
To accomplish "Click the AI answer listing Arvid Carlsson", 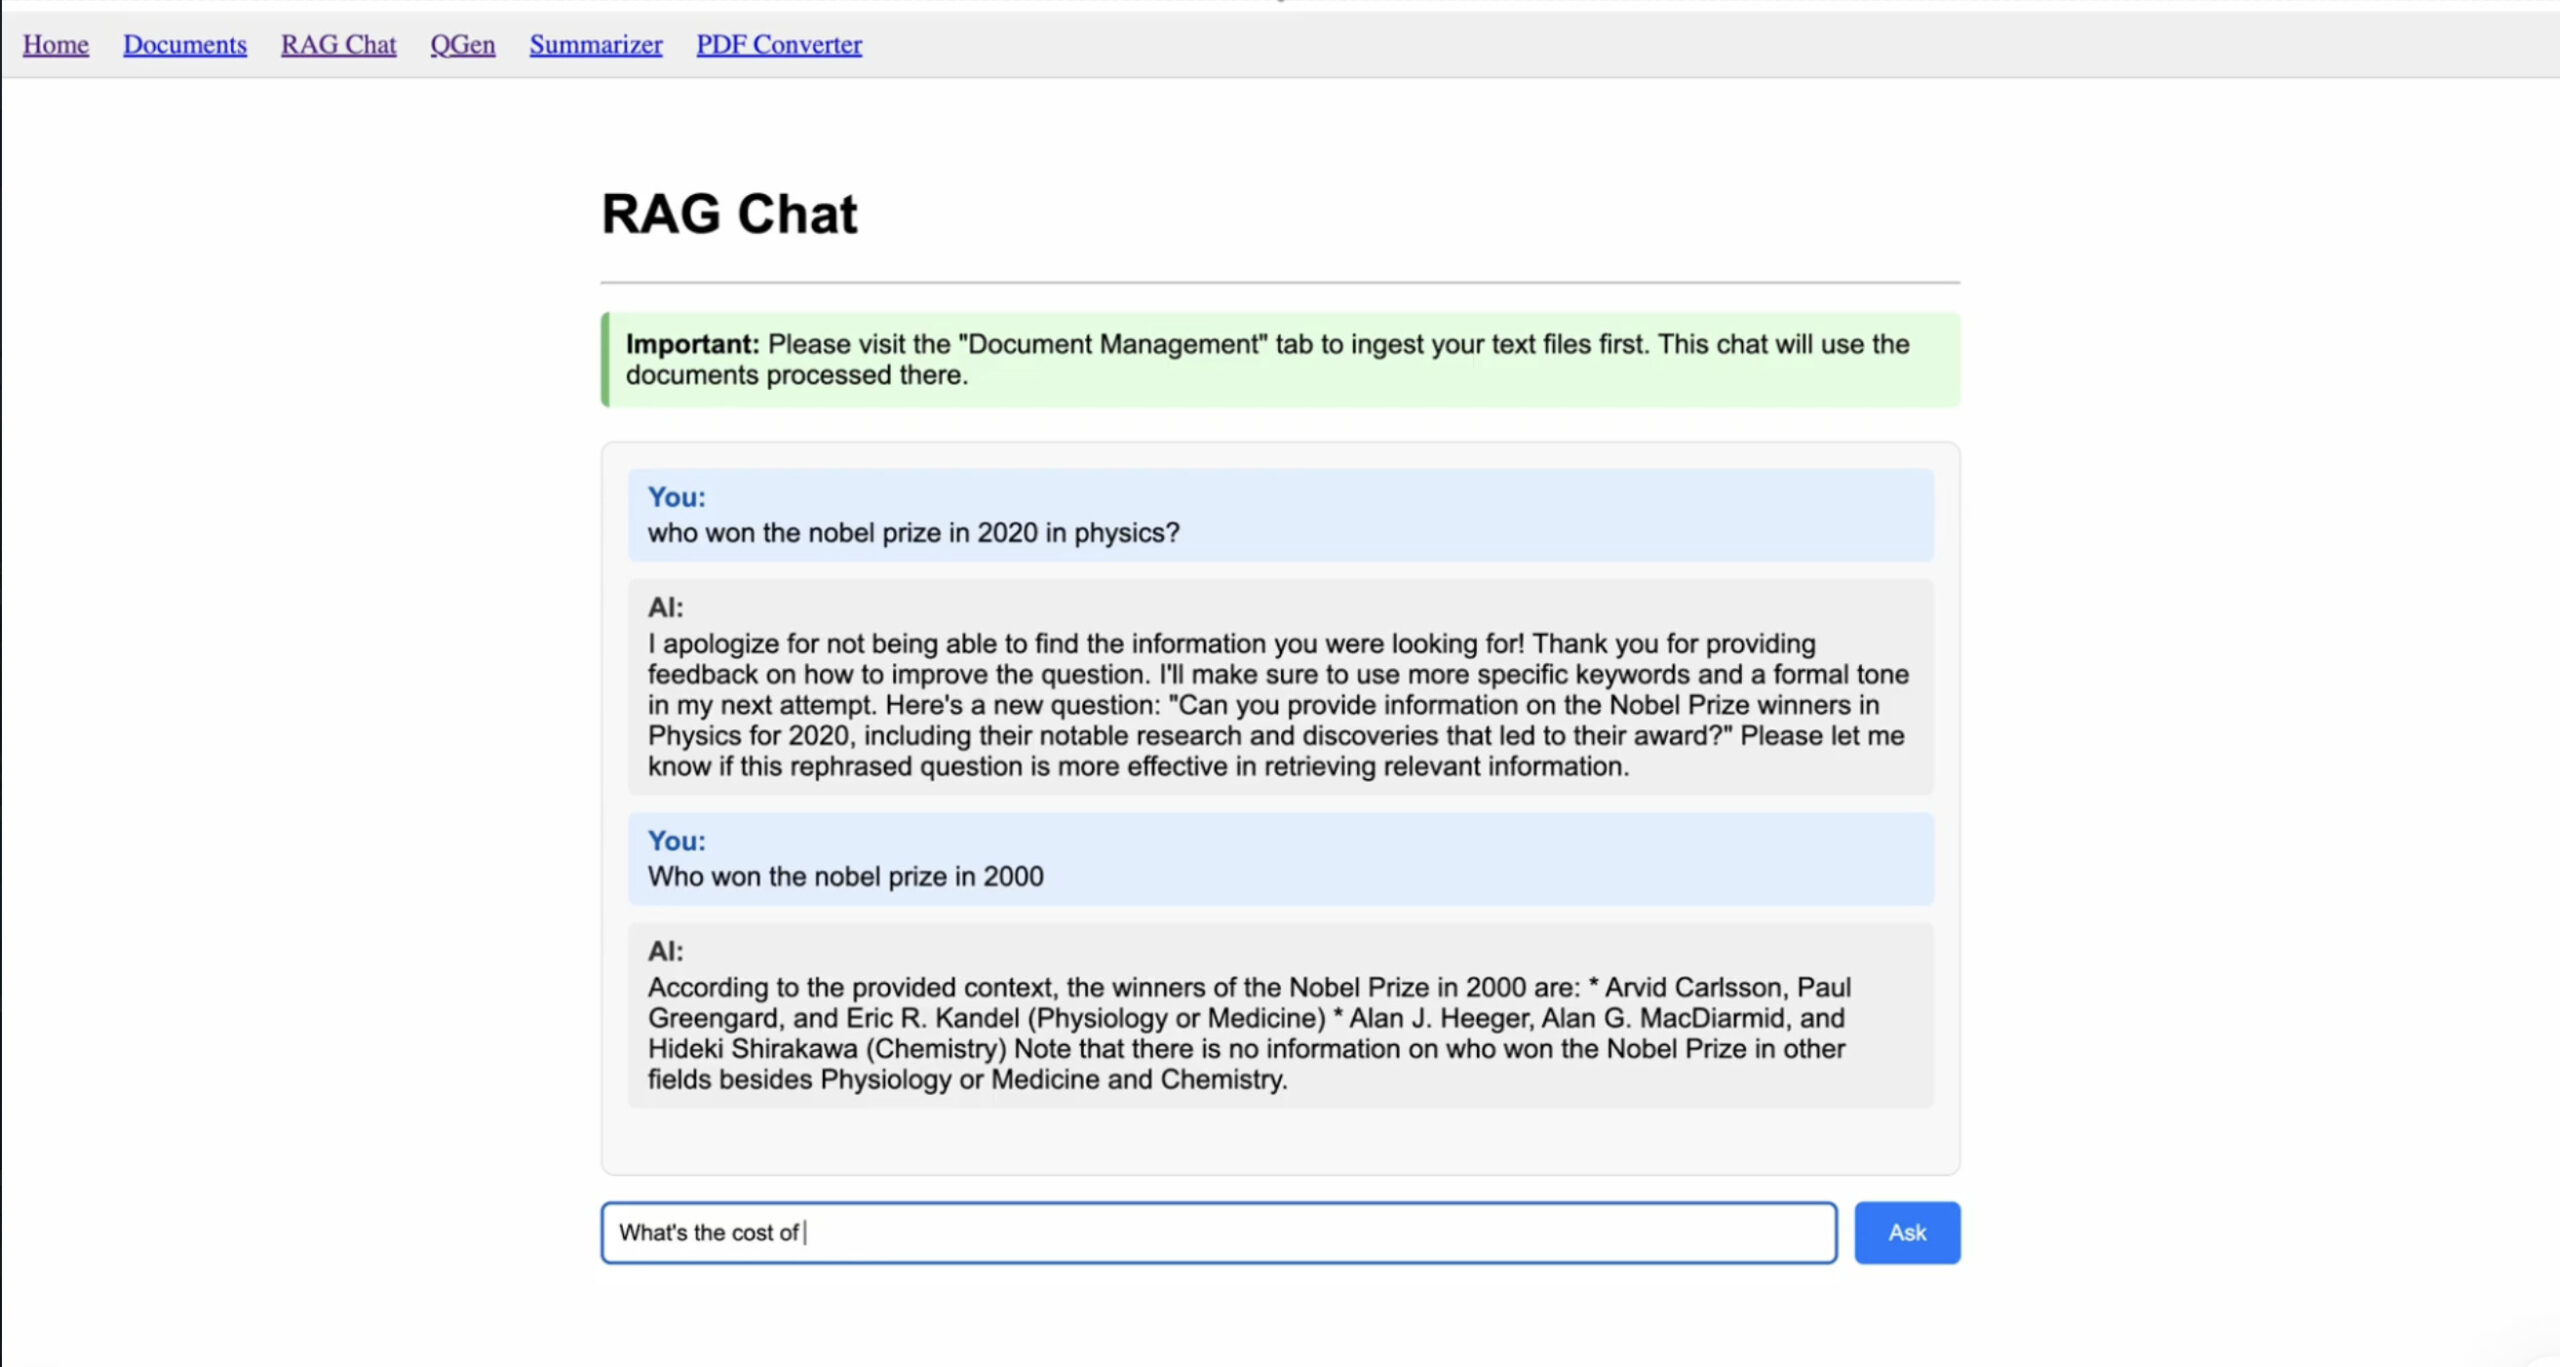I will (1248, 1033).
